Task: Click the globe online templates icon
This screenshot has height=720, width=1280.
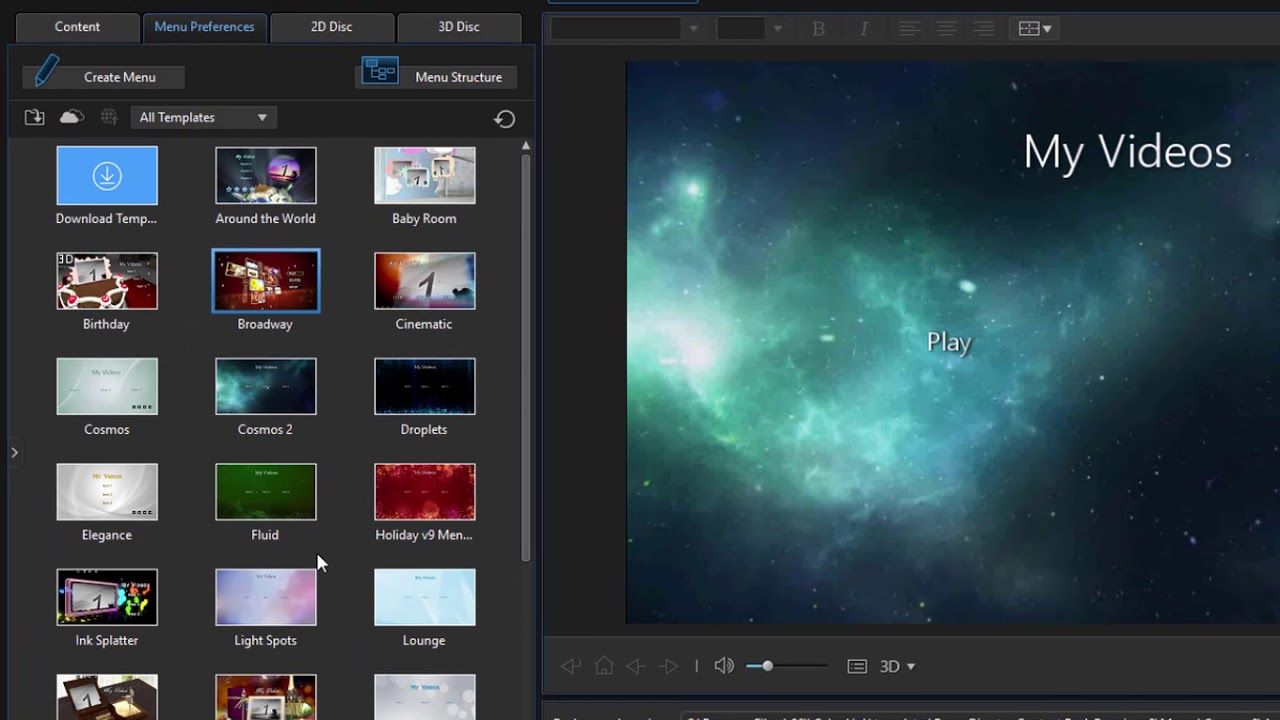Action: 109,117
